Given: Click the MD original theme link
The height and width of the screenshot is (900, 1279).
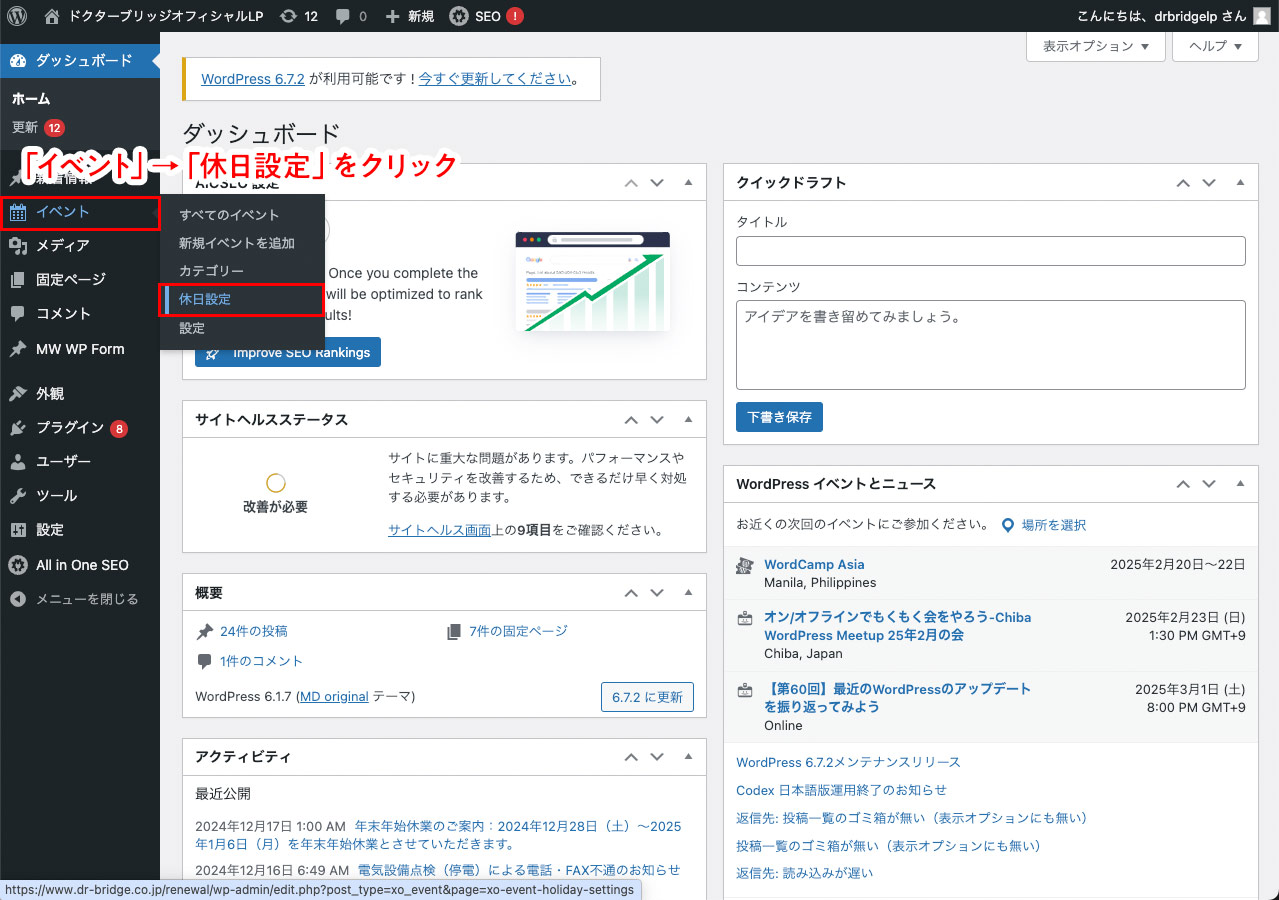Looking at the screenshot, I should click(x=334, y=696).
